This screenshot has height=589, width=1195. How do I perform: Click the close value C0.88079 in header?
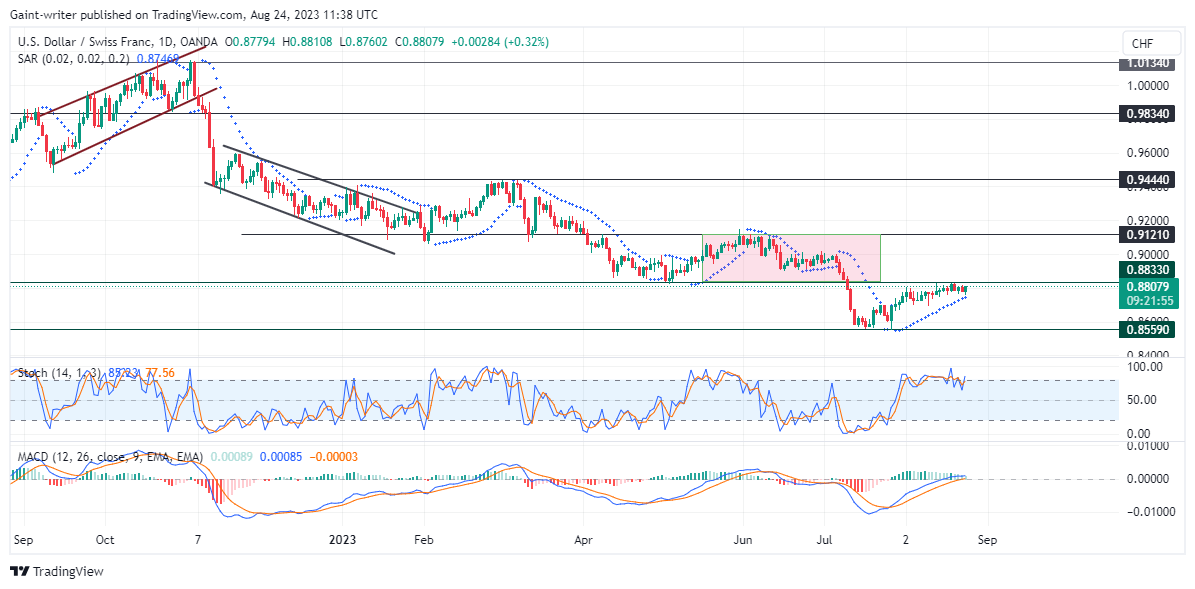click(x=418, y=43)
